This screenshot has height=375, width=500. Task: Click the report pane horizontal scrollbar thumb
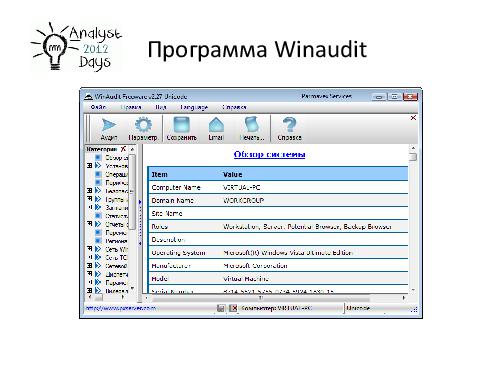pos(261,297)
